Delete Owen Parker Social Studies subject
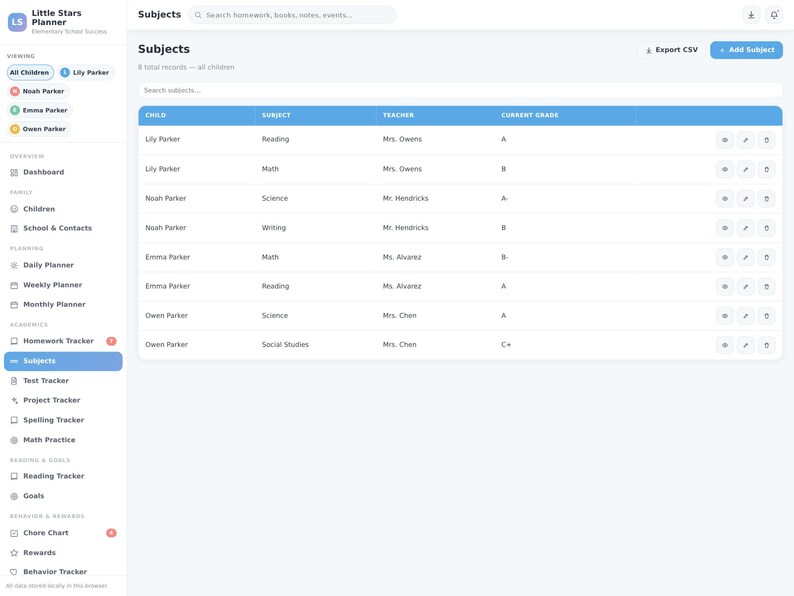This screenshot has width=794, height=596. point(766,345)
